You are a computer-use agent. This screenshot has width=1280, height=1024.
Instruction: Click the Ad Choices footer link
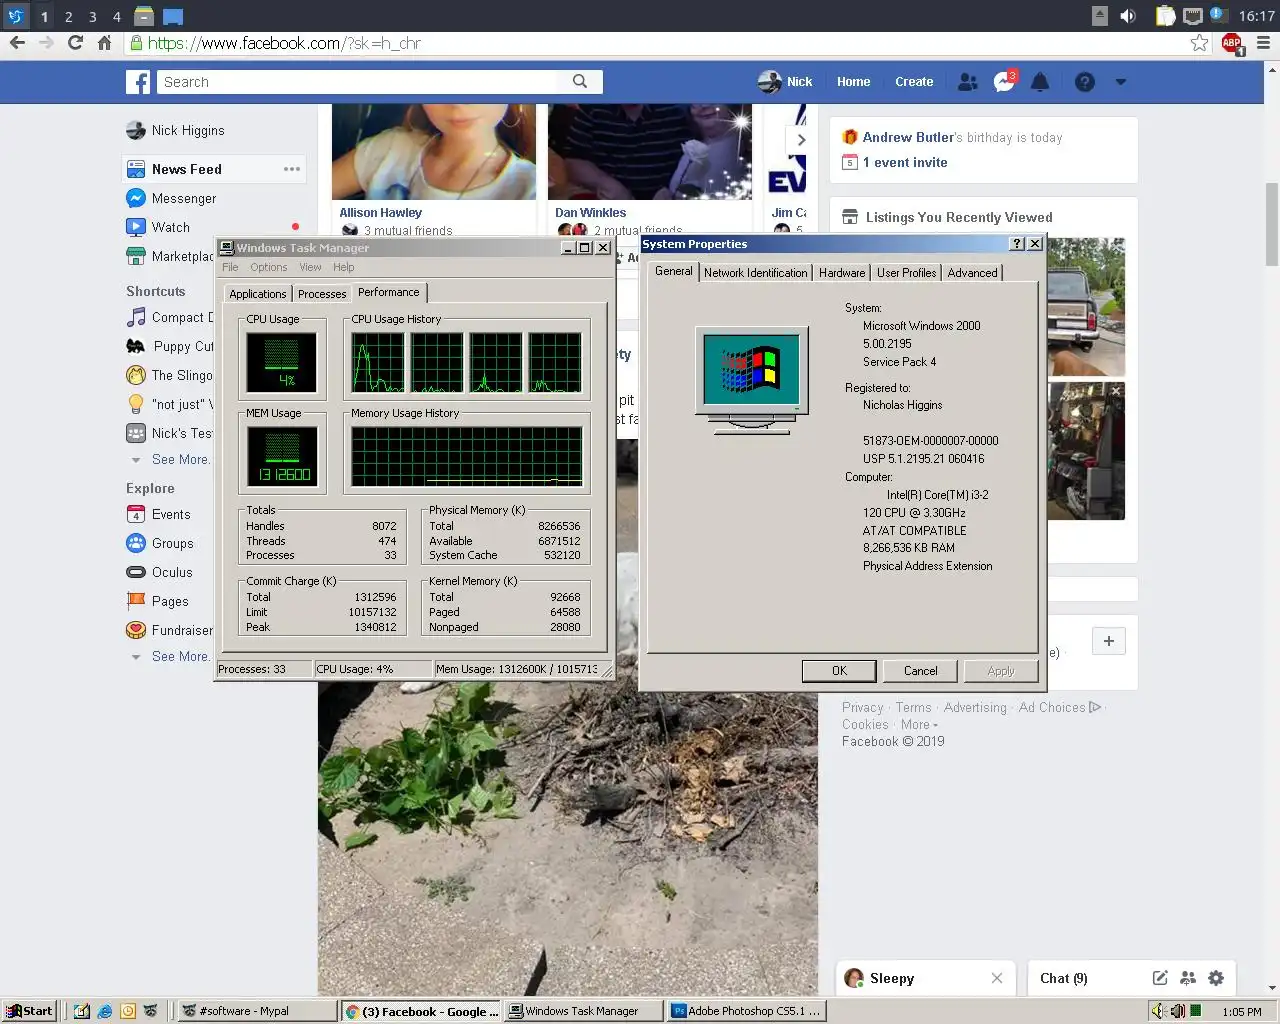point(1059,707)
